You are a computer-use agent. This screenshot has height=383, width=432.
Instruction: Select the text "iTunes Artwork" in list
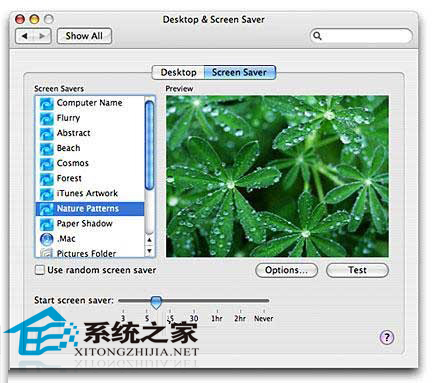(87, 193)
